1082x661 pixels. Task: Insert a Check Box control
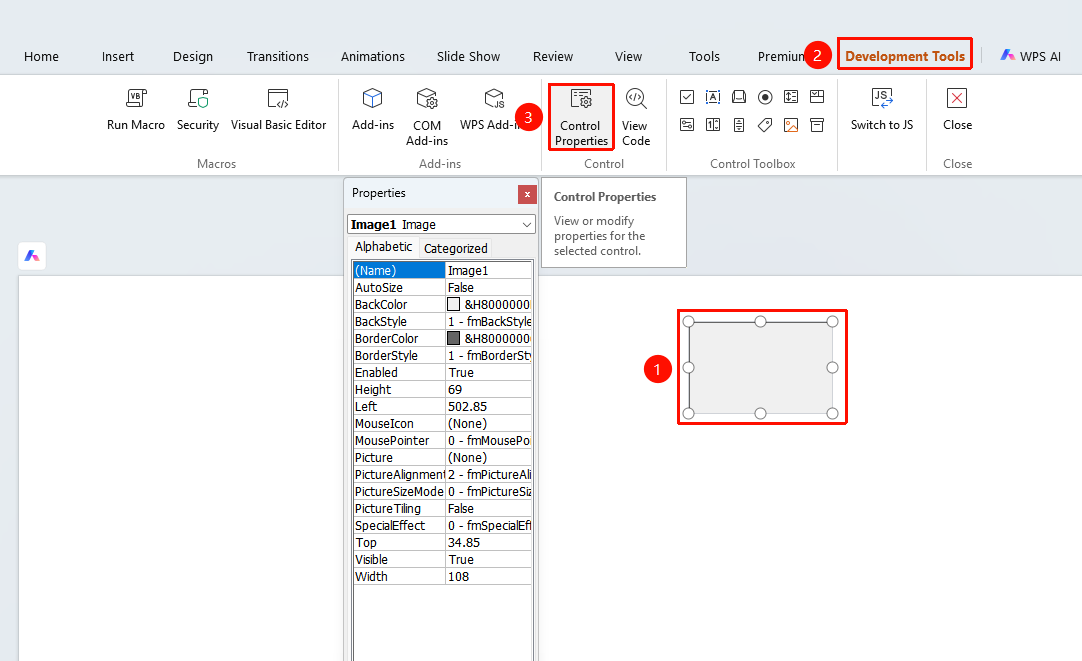687,97
